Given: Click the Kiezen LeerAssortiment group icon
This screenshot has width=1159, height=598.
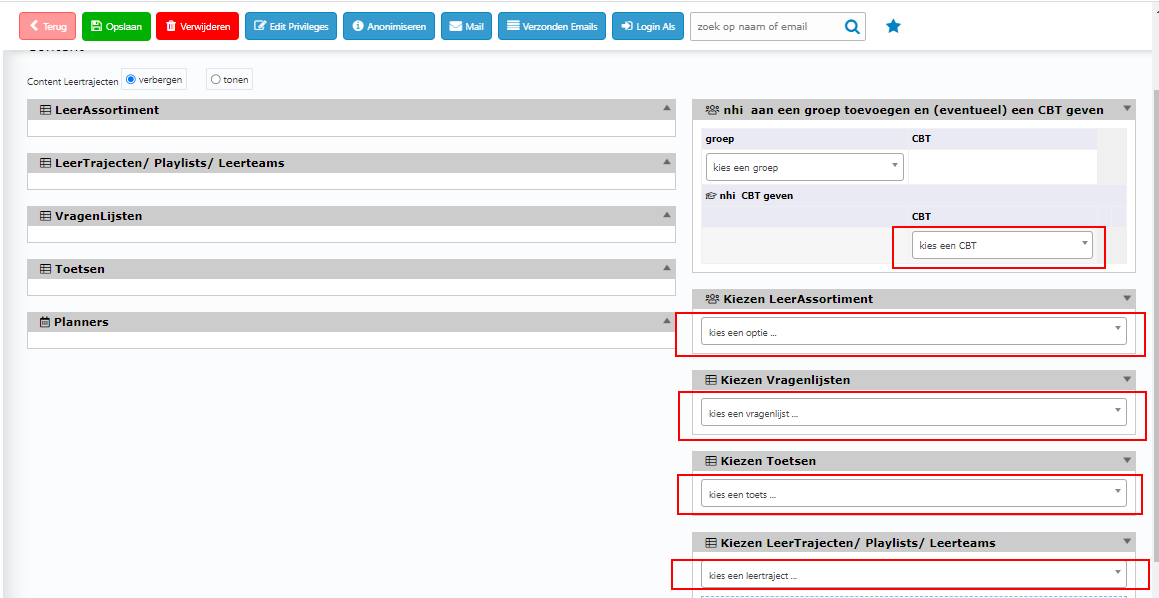Looking at the screenshot, I should tap(711, 299).
